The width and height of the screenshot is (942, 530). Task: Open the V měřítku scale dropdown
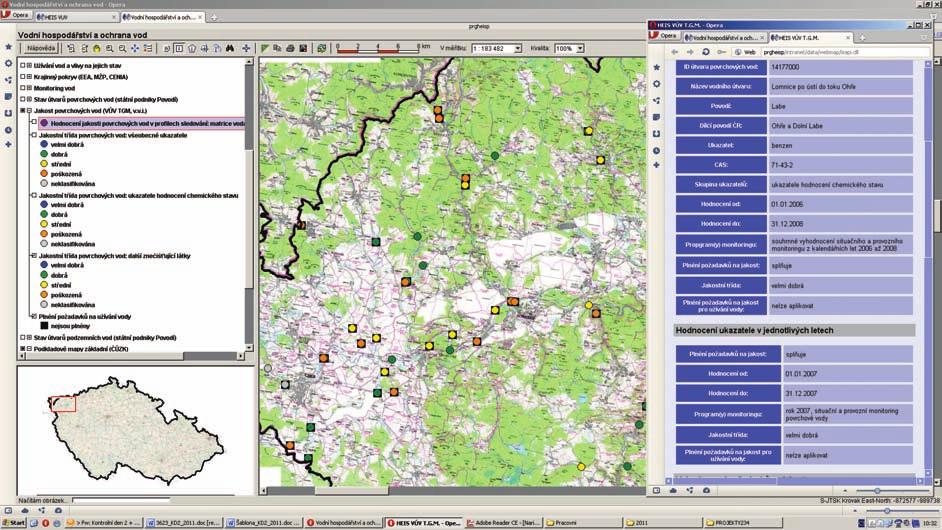(x=518, y=49)
